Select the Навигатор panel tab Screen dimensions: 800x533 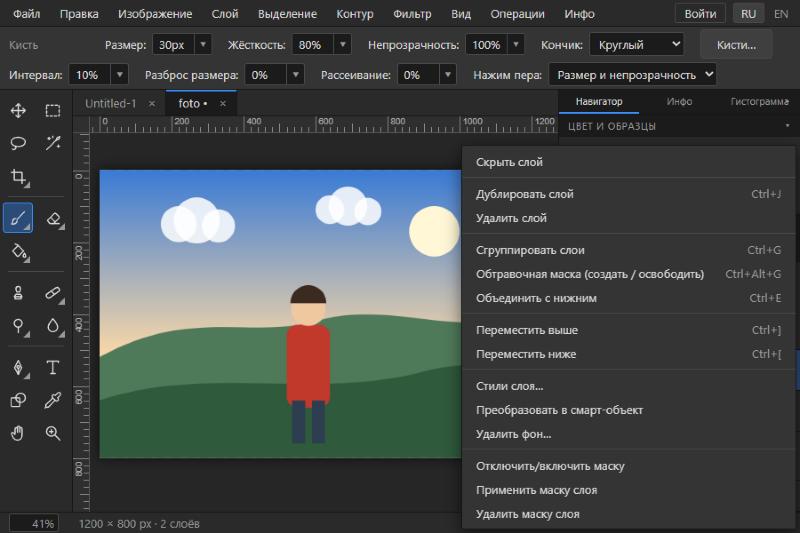[599, 101]
